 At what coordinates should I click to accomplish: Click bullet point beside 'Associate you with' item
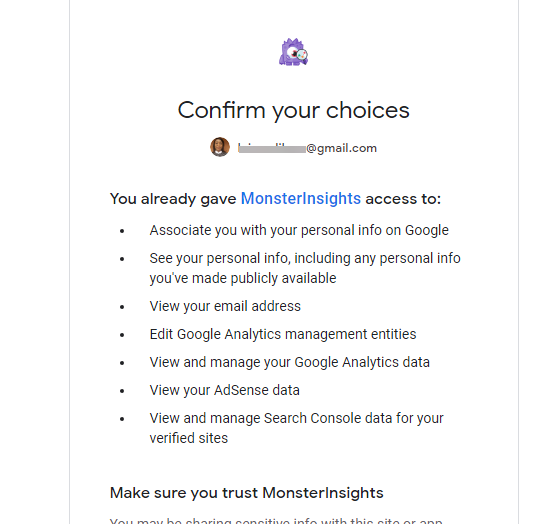click(122, 231)
